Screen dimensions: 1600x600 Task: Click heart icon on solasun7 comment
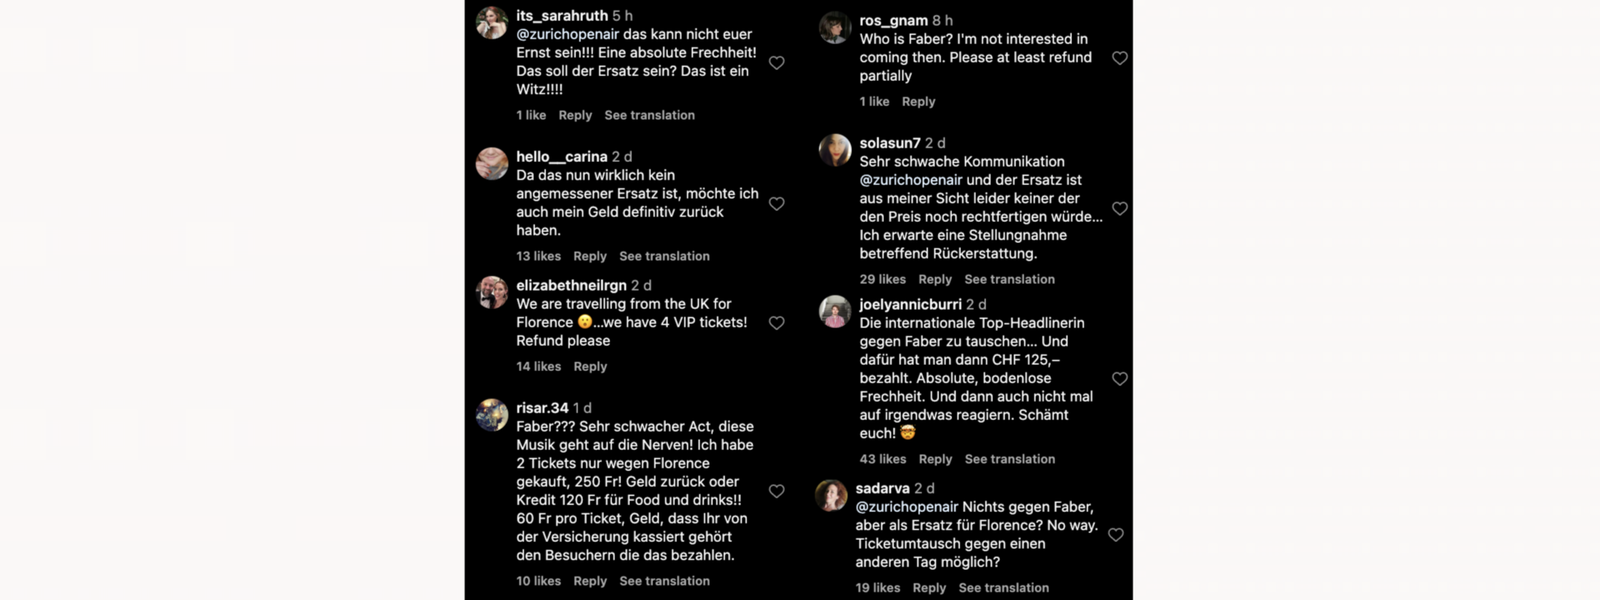[1120, 208]
